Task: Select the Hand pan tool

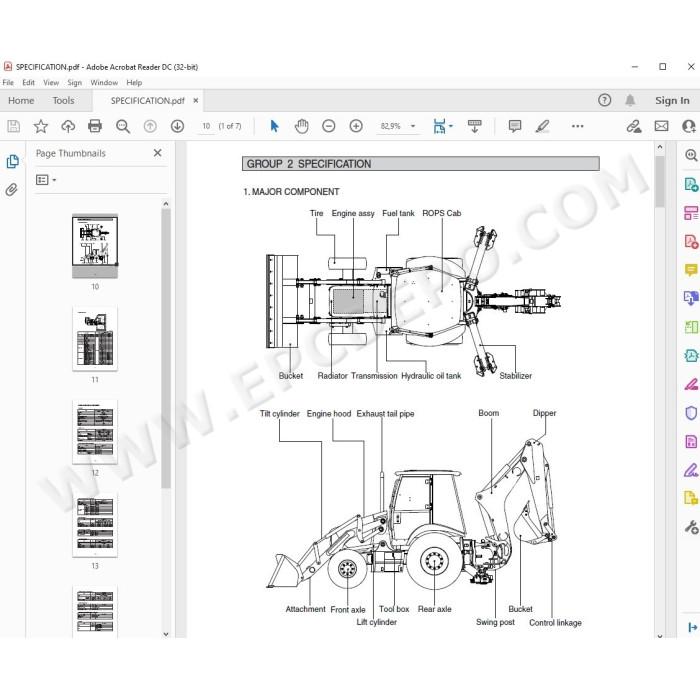Action: pos(302,126)
